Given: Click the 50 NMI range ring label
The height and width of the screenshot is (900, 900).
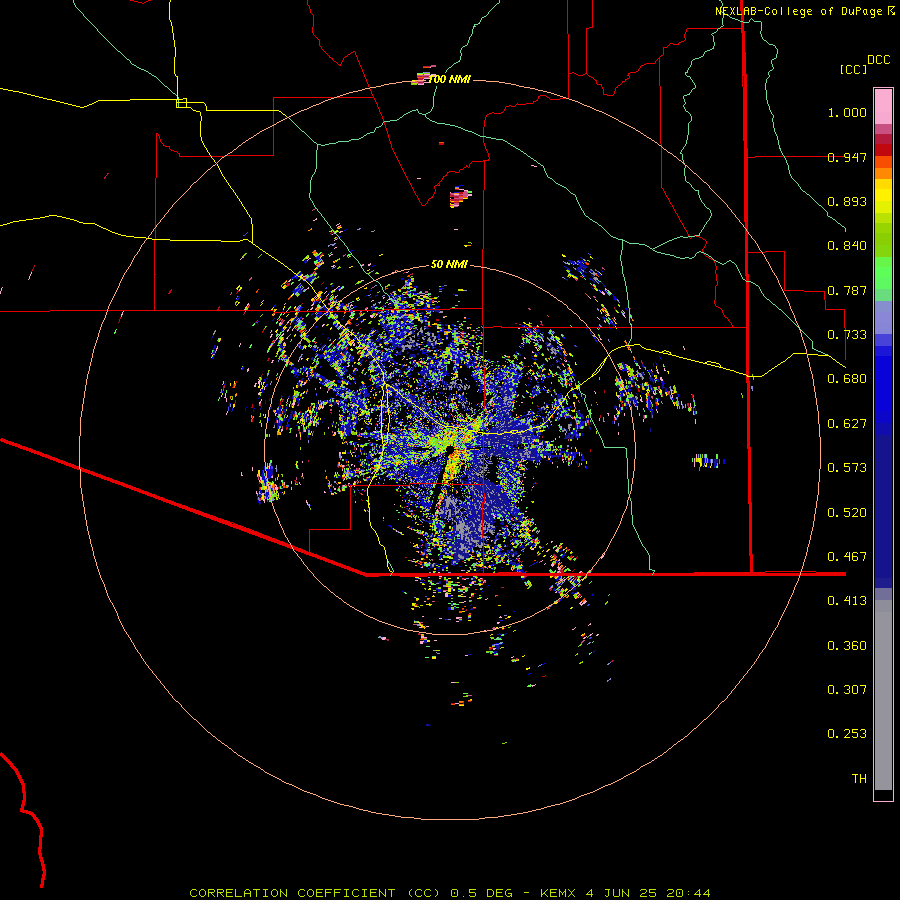Looking at the screenshot, I should click(x=449, y=264).
